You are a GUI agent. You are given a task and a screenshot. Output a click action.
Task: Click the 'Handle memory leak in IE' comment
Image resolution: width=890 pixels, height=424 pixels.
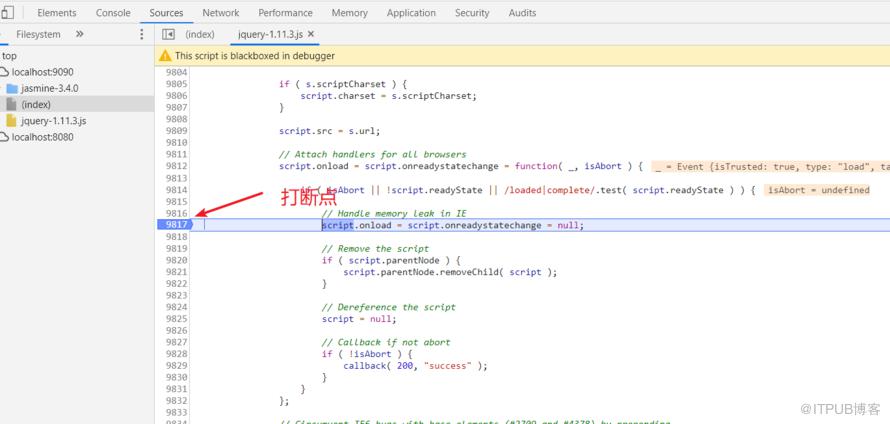coord(394,213)
